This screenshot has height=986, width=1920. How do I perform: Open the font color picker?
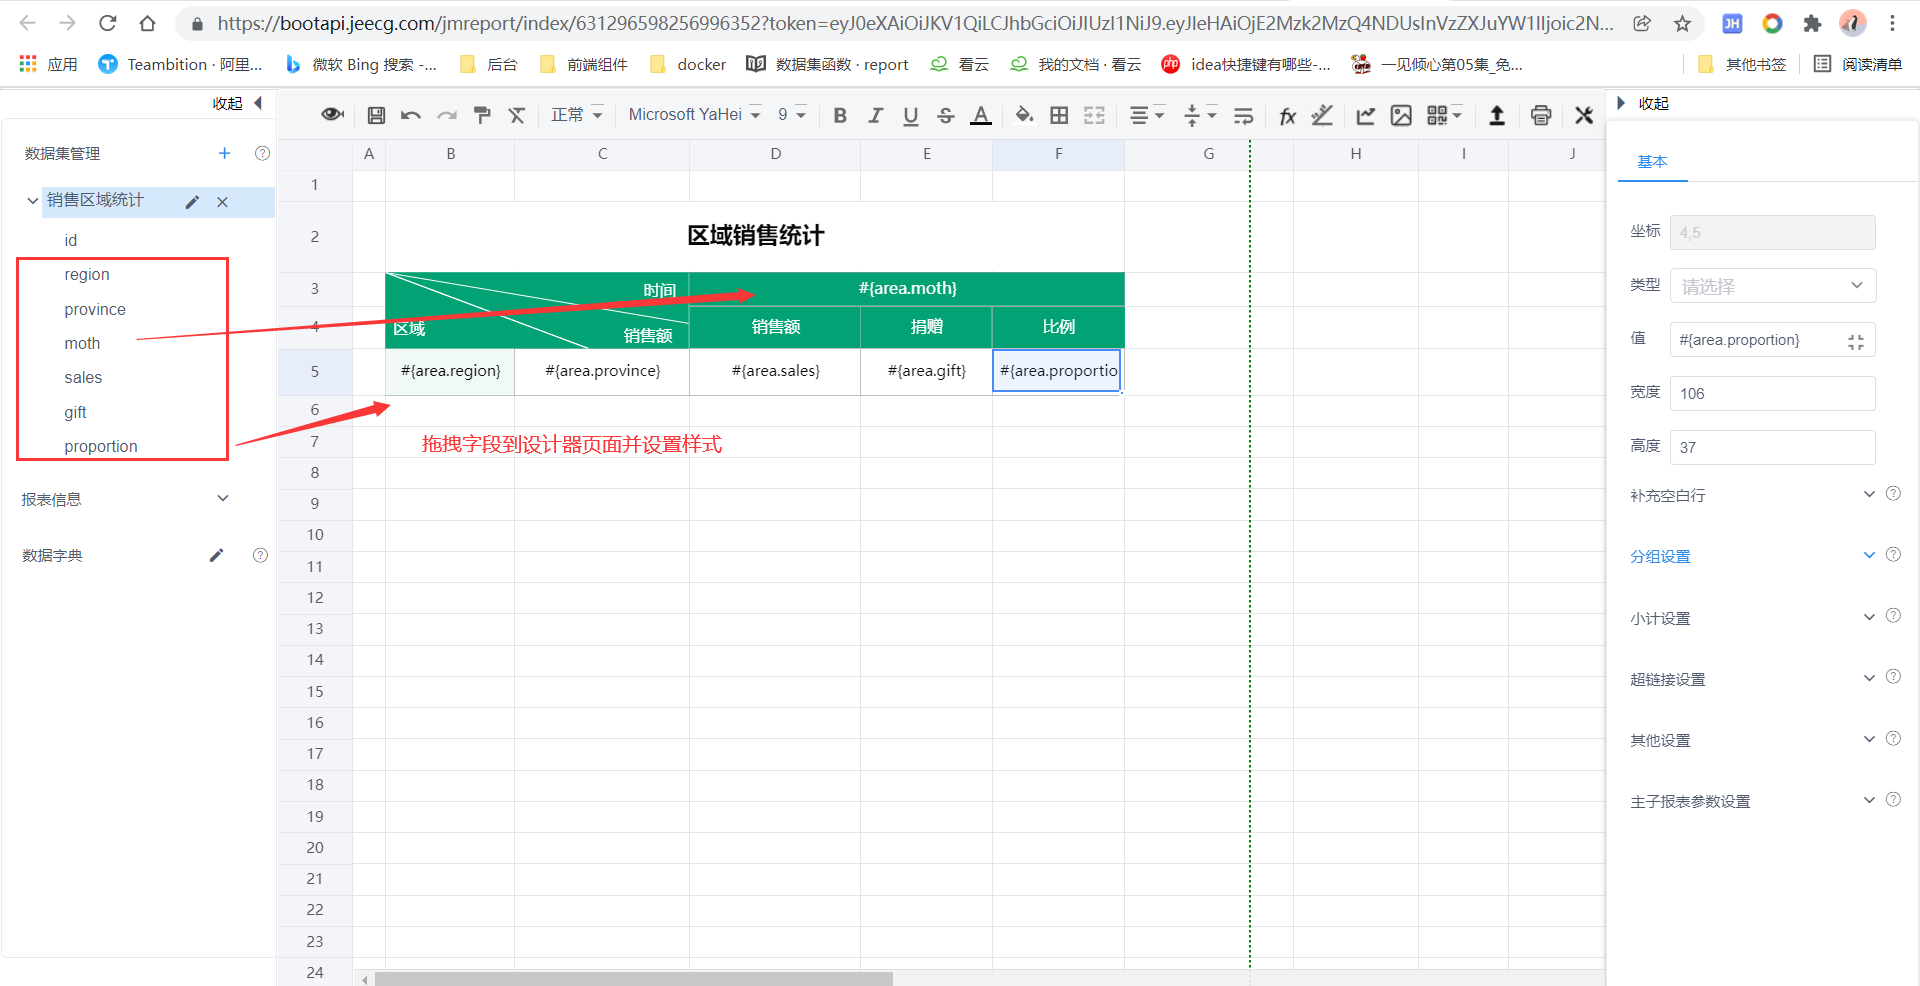tap(981, 116)
